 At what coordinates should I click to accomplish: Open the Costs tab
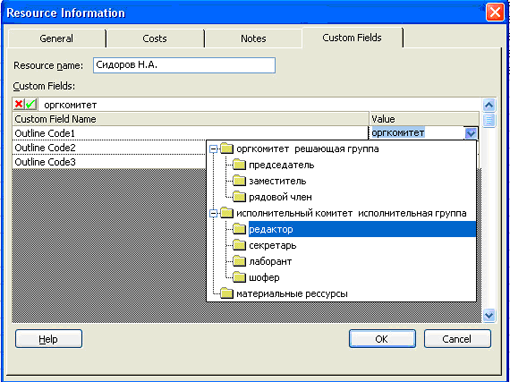155,39
